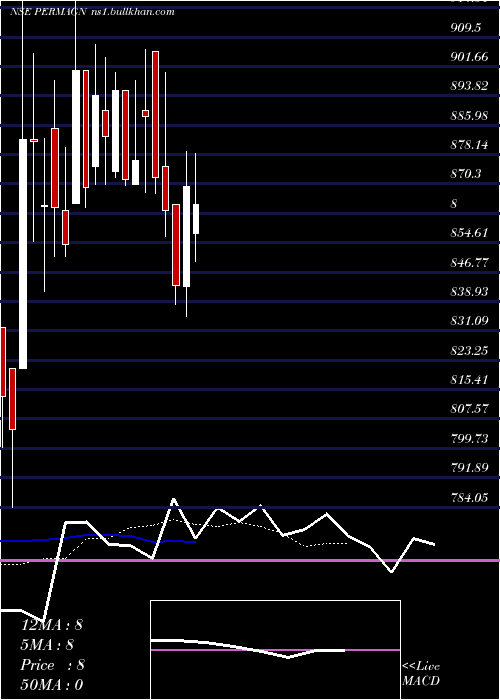Click the NSE PERMAGN ns1.bullkhan.com title text
The height and width of the screenshot is (700, 500).
92,12
